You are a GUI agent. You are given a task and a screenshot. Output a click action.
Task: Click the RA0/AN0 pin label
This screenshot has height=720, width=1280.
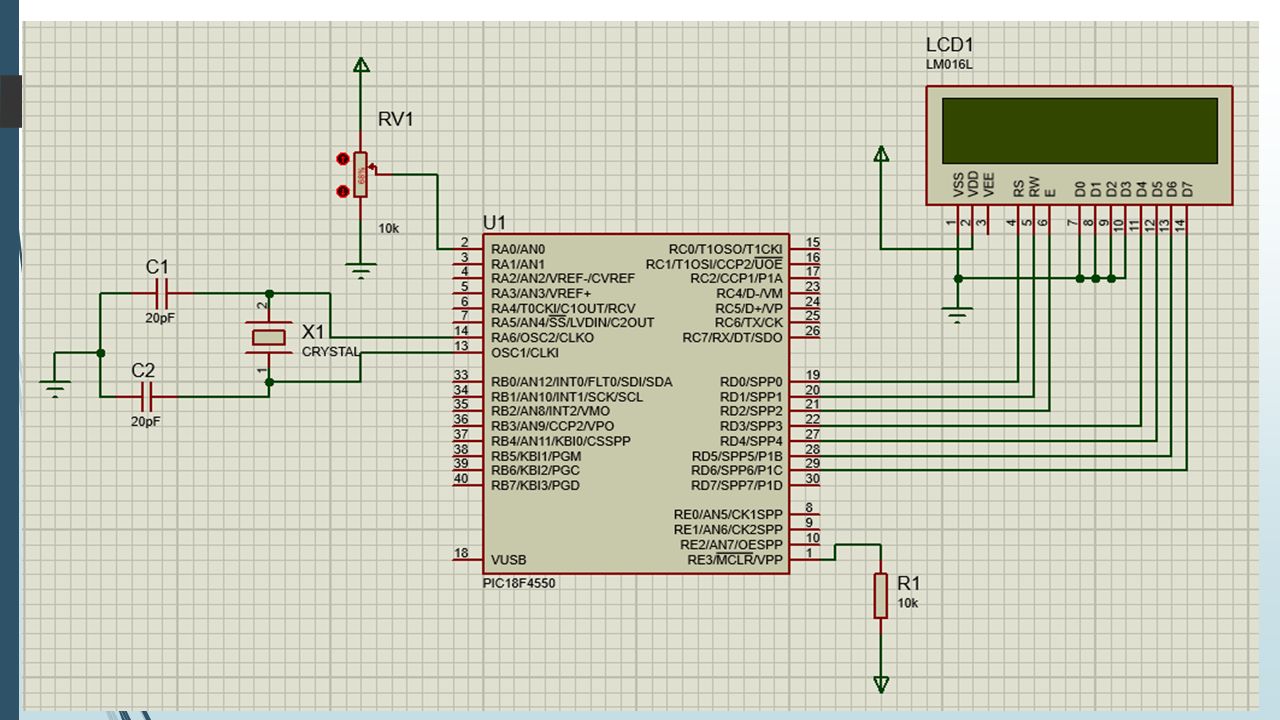(518, 249)
